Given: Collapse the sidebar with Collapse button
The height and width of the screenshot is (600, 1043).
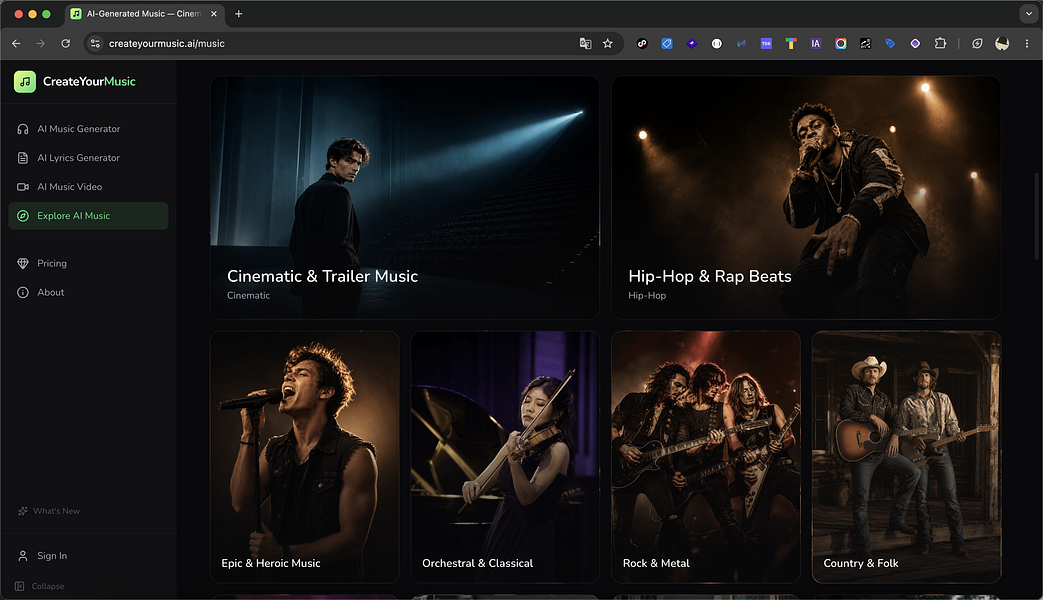Looking at the screenshot, I should tap(40, 586).
